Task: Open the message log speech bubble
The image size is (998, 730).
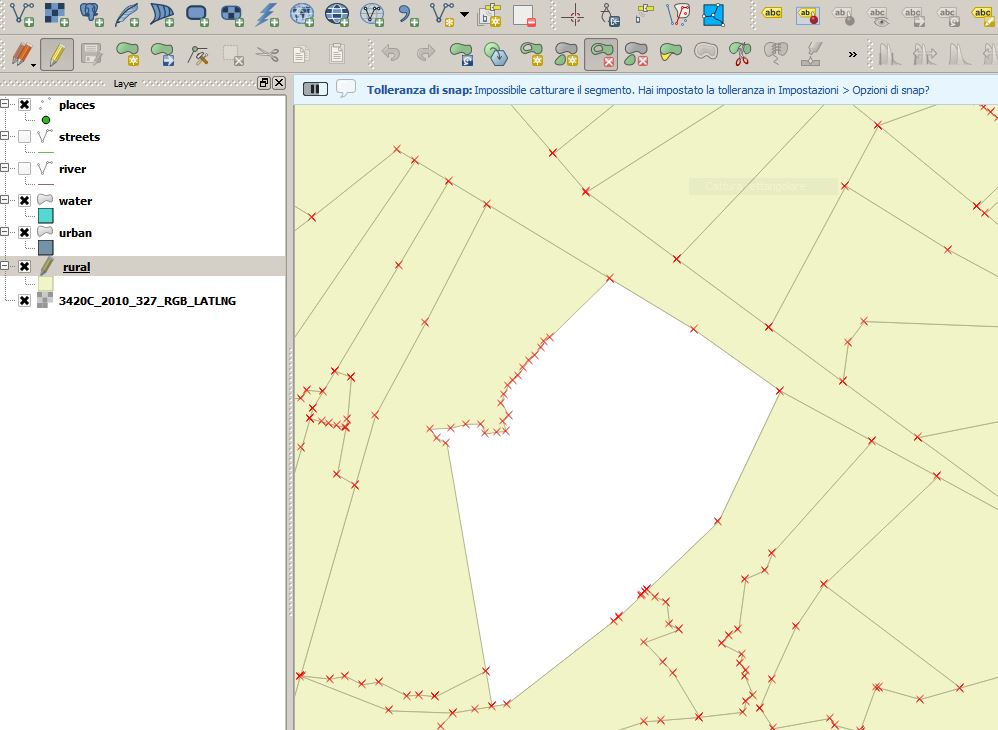Action: coord(346,88)
